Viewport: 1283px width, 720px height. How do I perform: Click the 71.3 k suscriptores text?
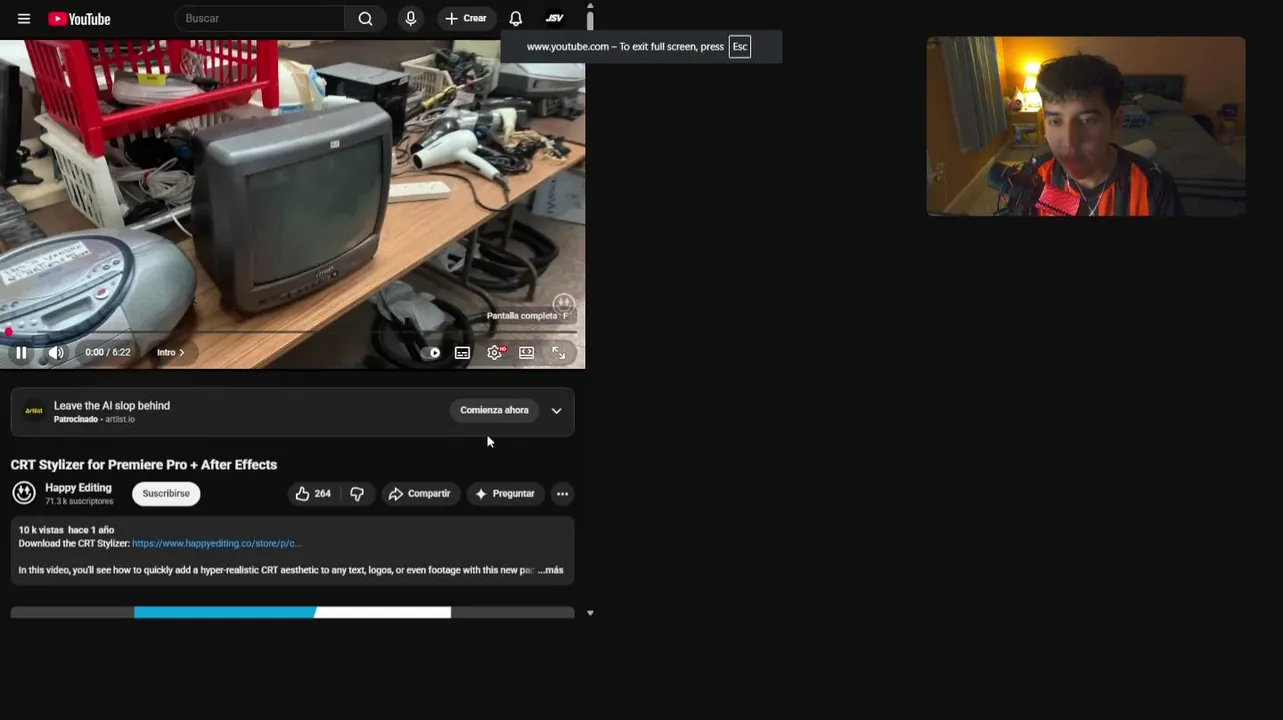[x=79, y=501]
